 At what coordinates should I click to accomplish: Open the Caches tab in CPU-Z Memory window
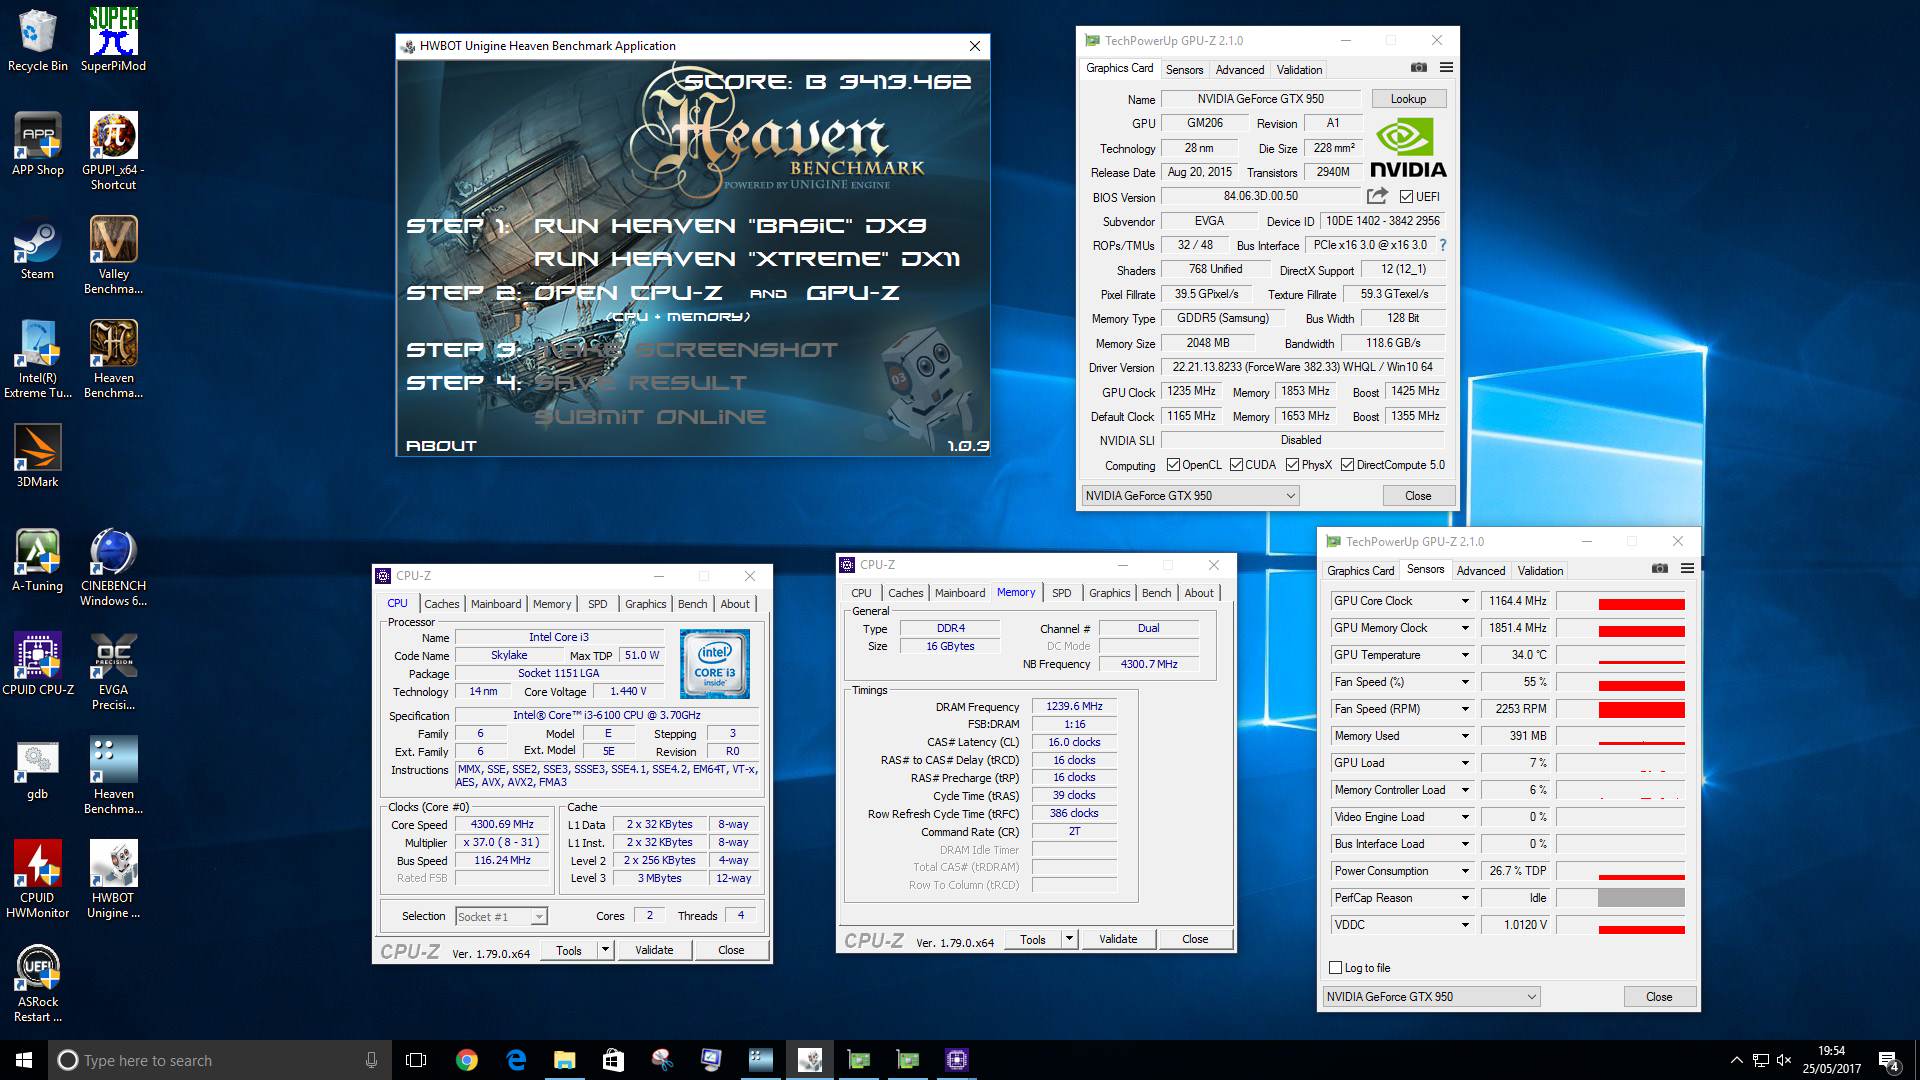pyautogui.click(x=905, y=593)
